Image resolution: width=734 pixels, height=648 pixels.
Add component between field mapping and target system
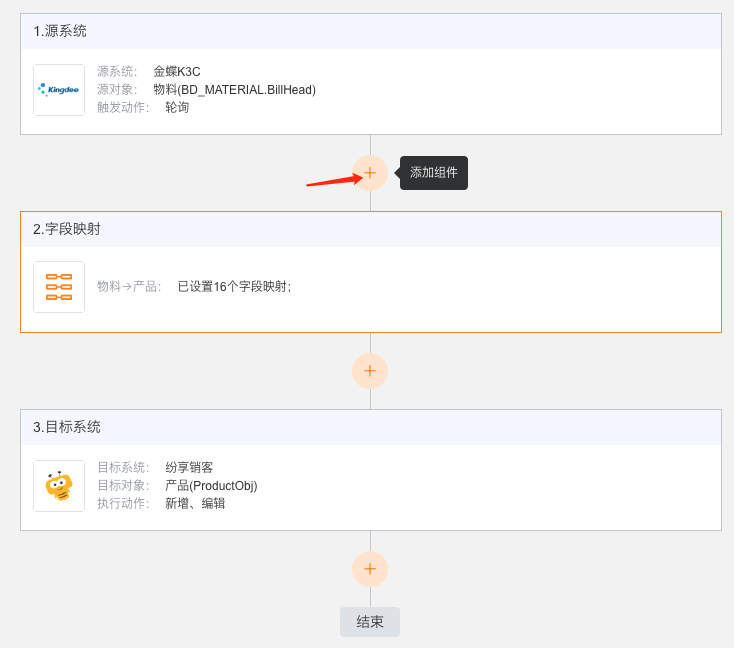point(370,371)
